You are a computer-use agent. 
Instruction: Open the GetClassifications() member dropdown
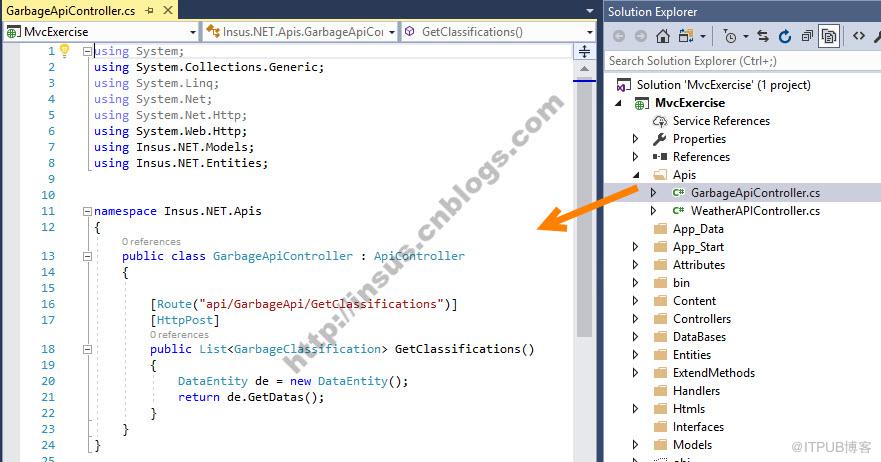point(589,32)
